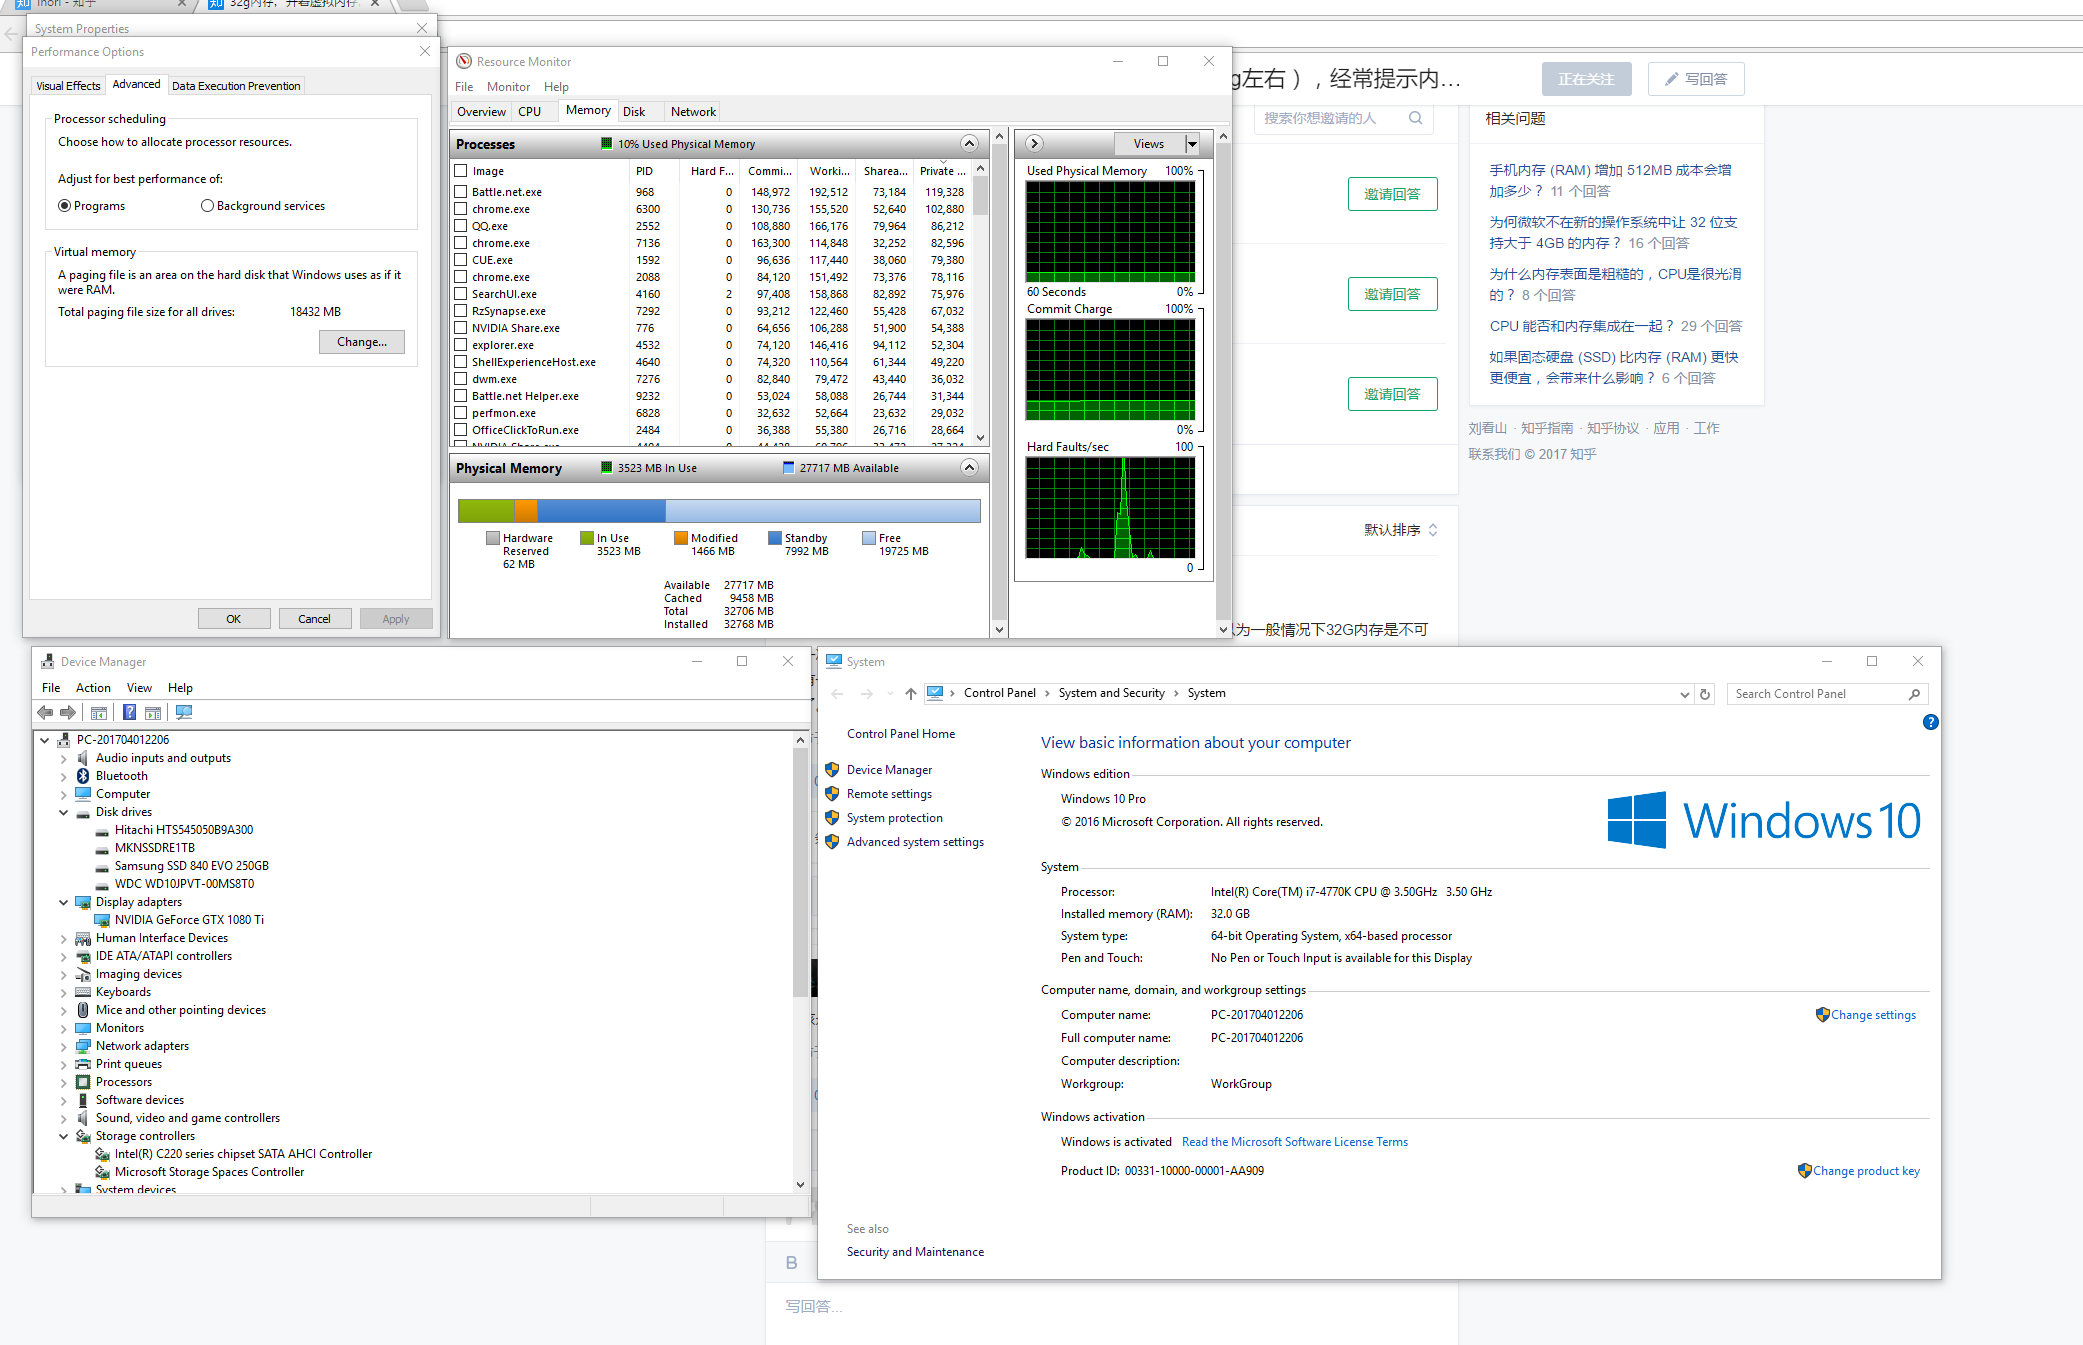Click OK in Performance Options
Image resolution: width=2083 pixels, height=1345 pixels.
click(x=234, y=619)
